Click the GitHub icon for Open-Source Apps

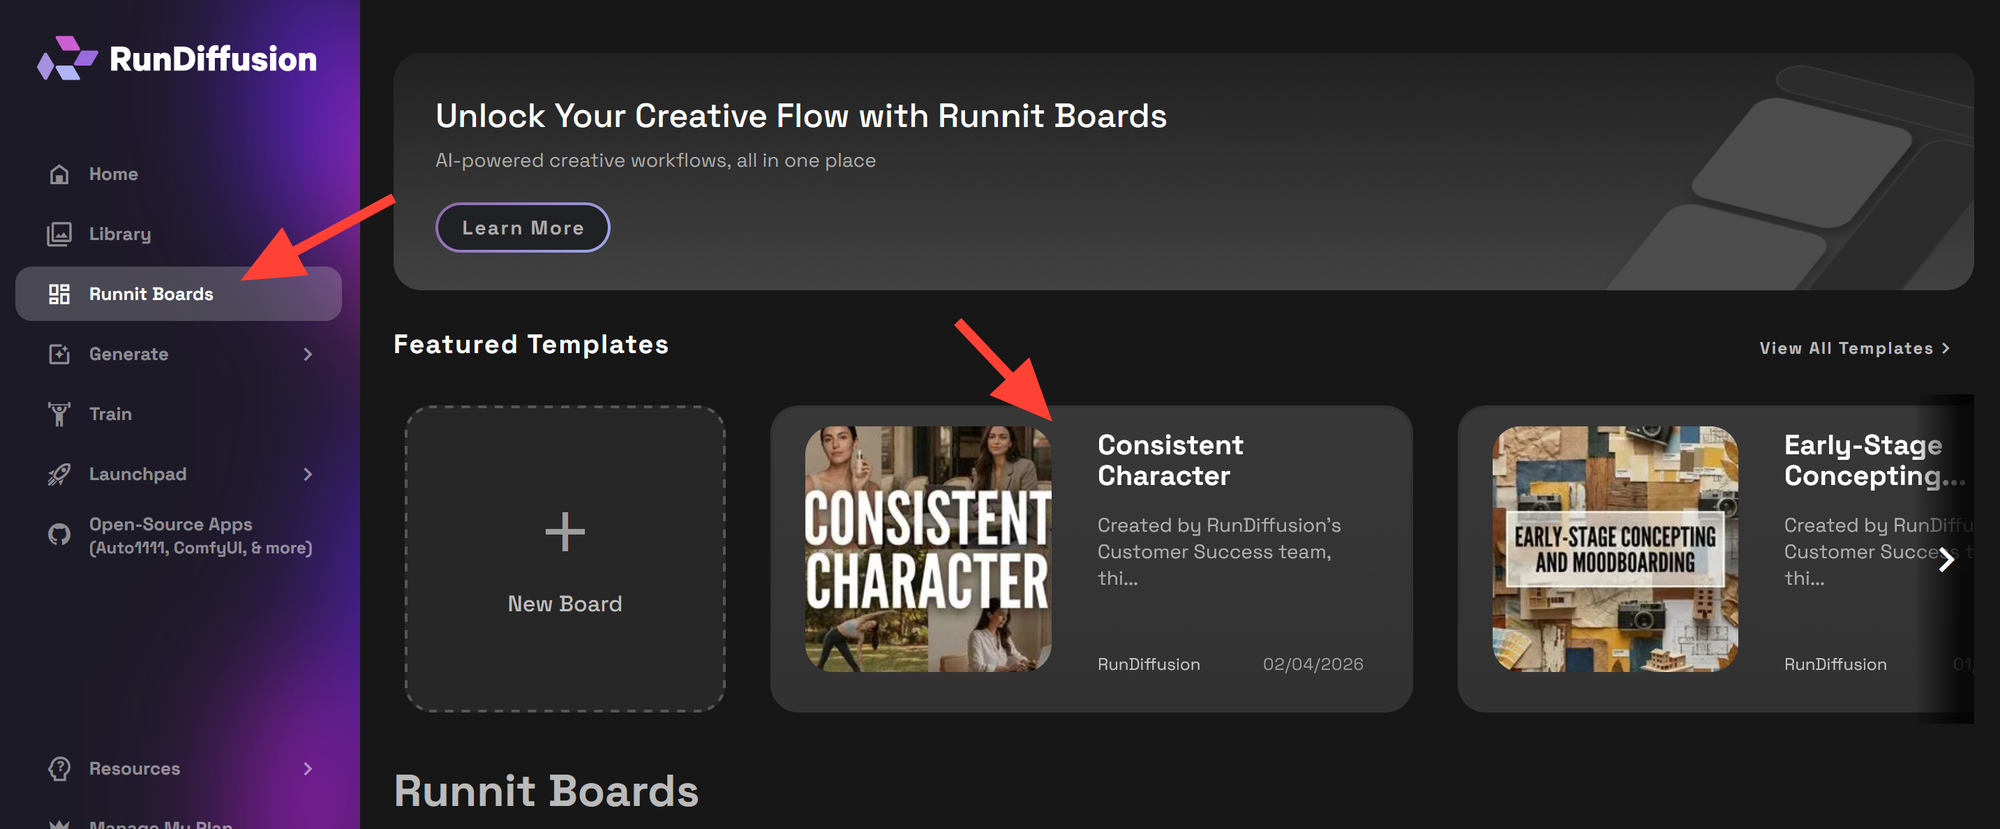(59, 535)
